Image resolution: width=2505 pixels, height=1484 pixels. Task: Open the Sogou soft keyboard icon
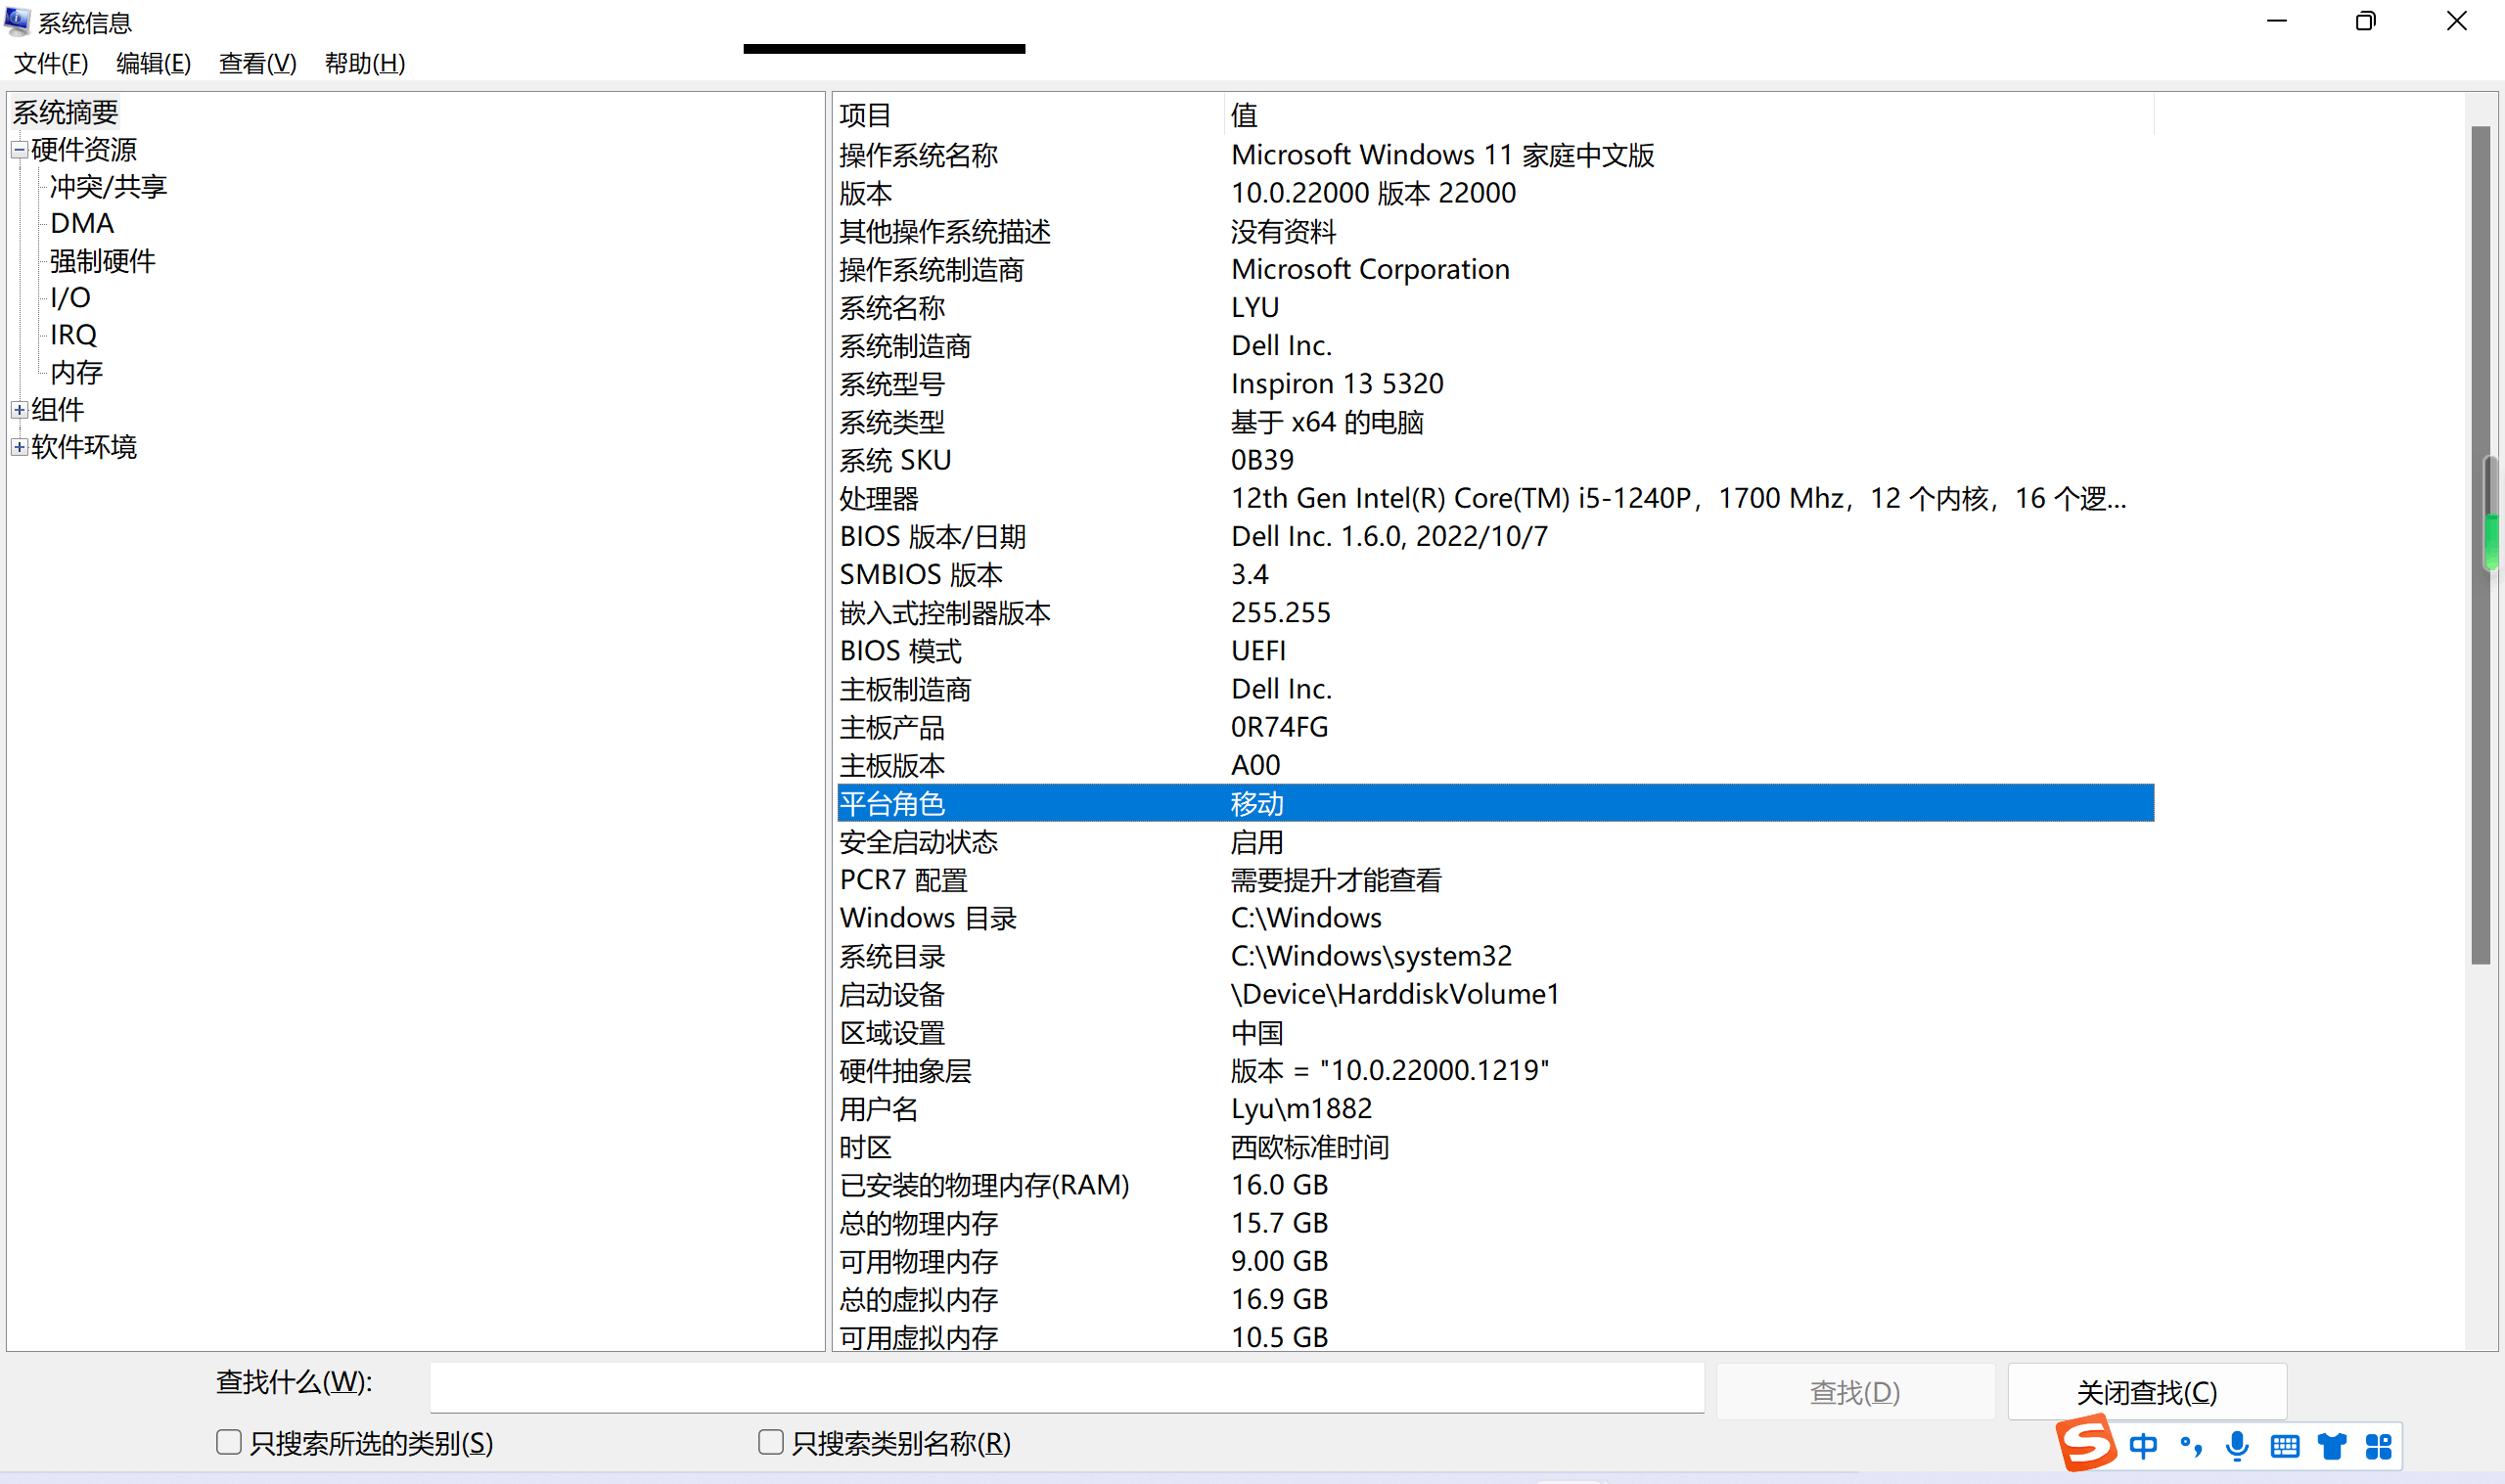pyautogui.click(x=2285, y=1446)
